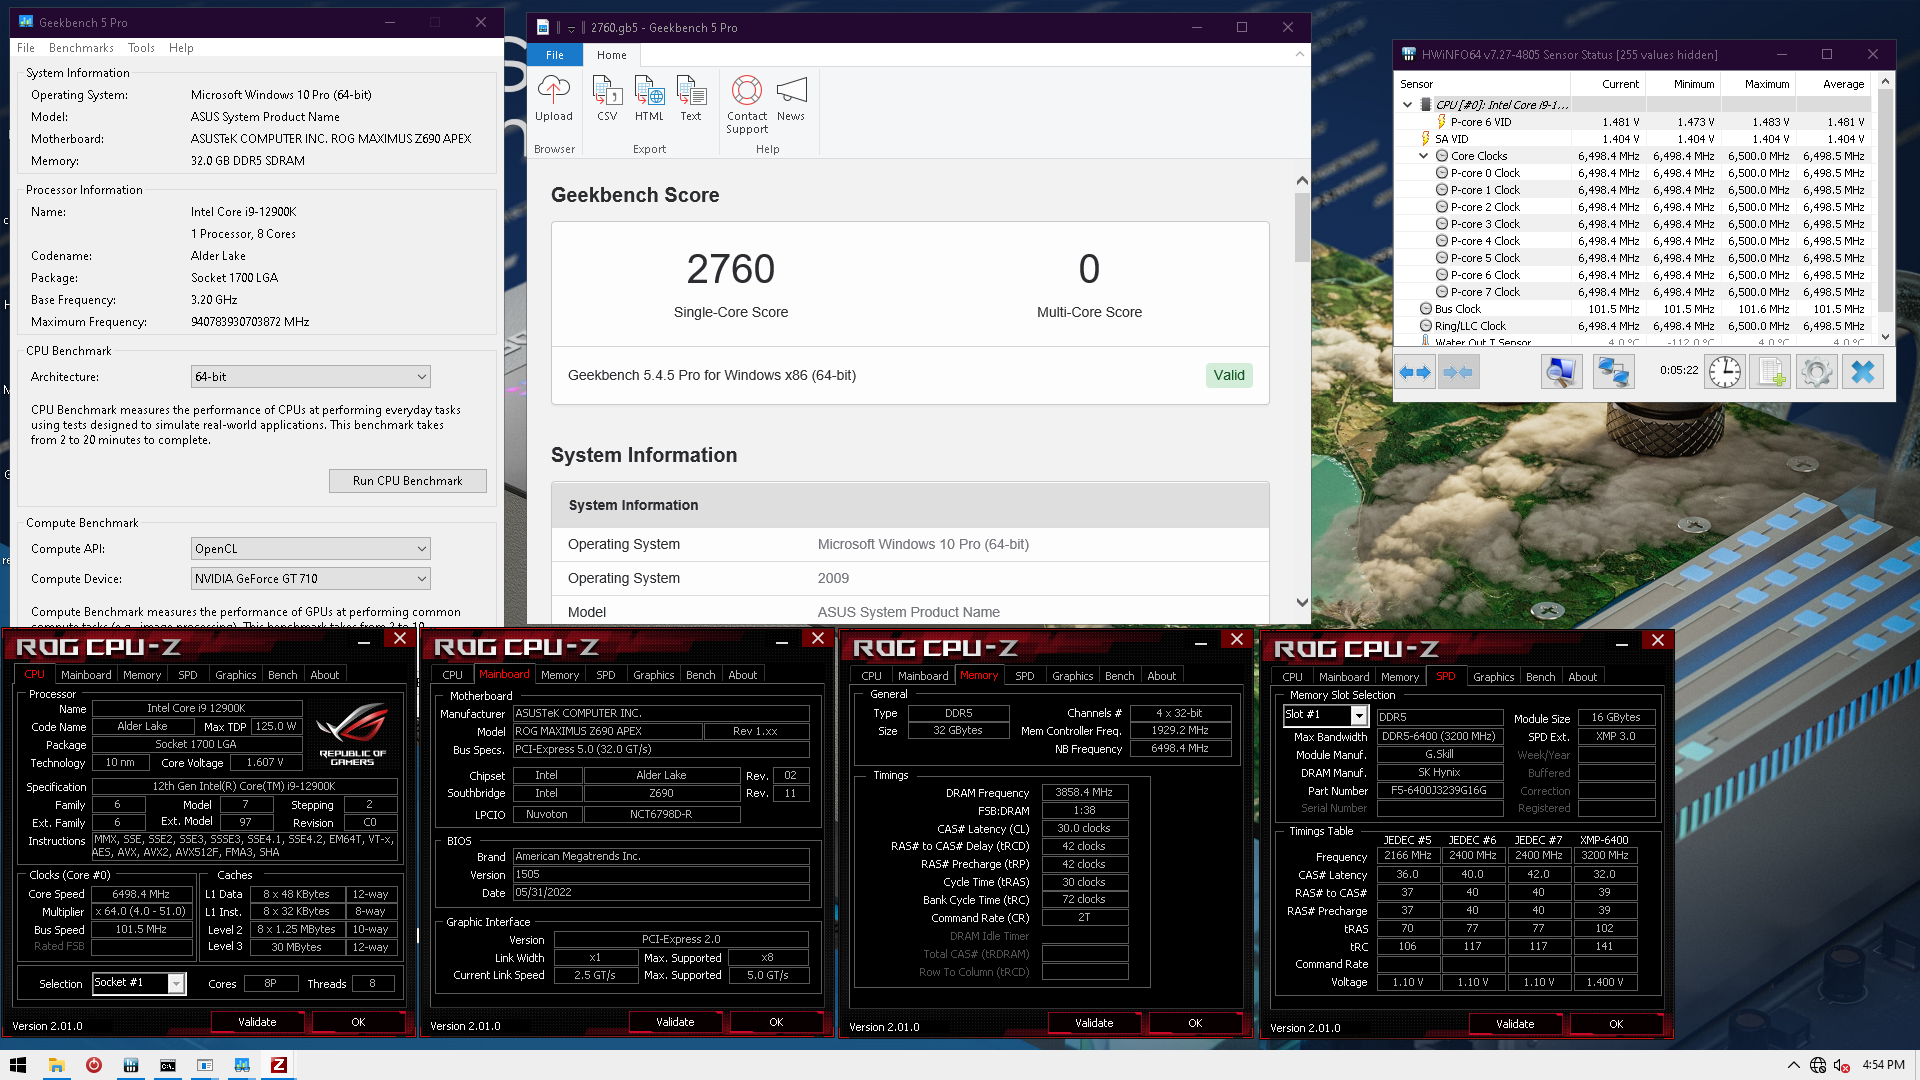Open CPU-Z red Z taskbar icon
Image resolution: width=1920 pixels, height=1080 pixels.
(x=279, y=1065)
